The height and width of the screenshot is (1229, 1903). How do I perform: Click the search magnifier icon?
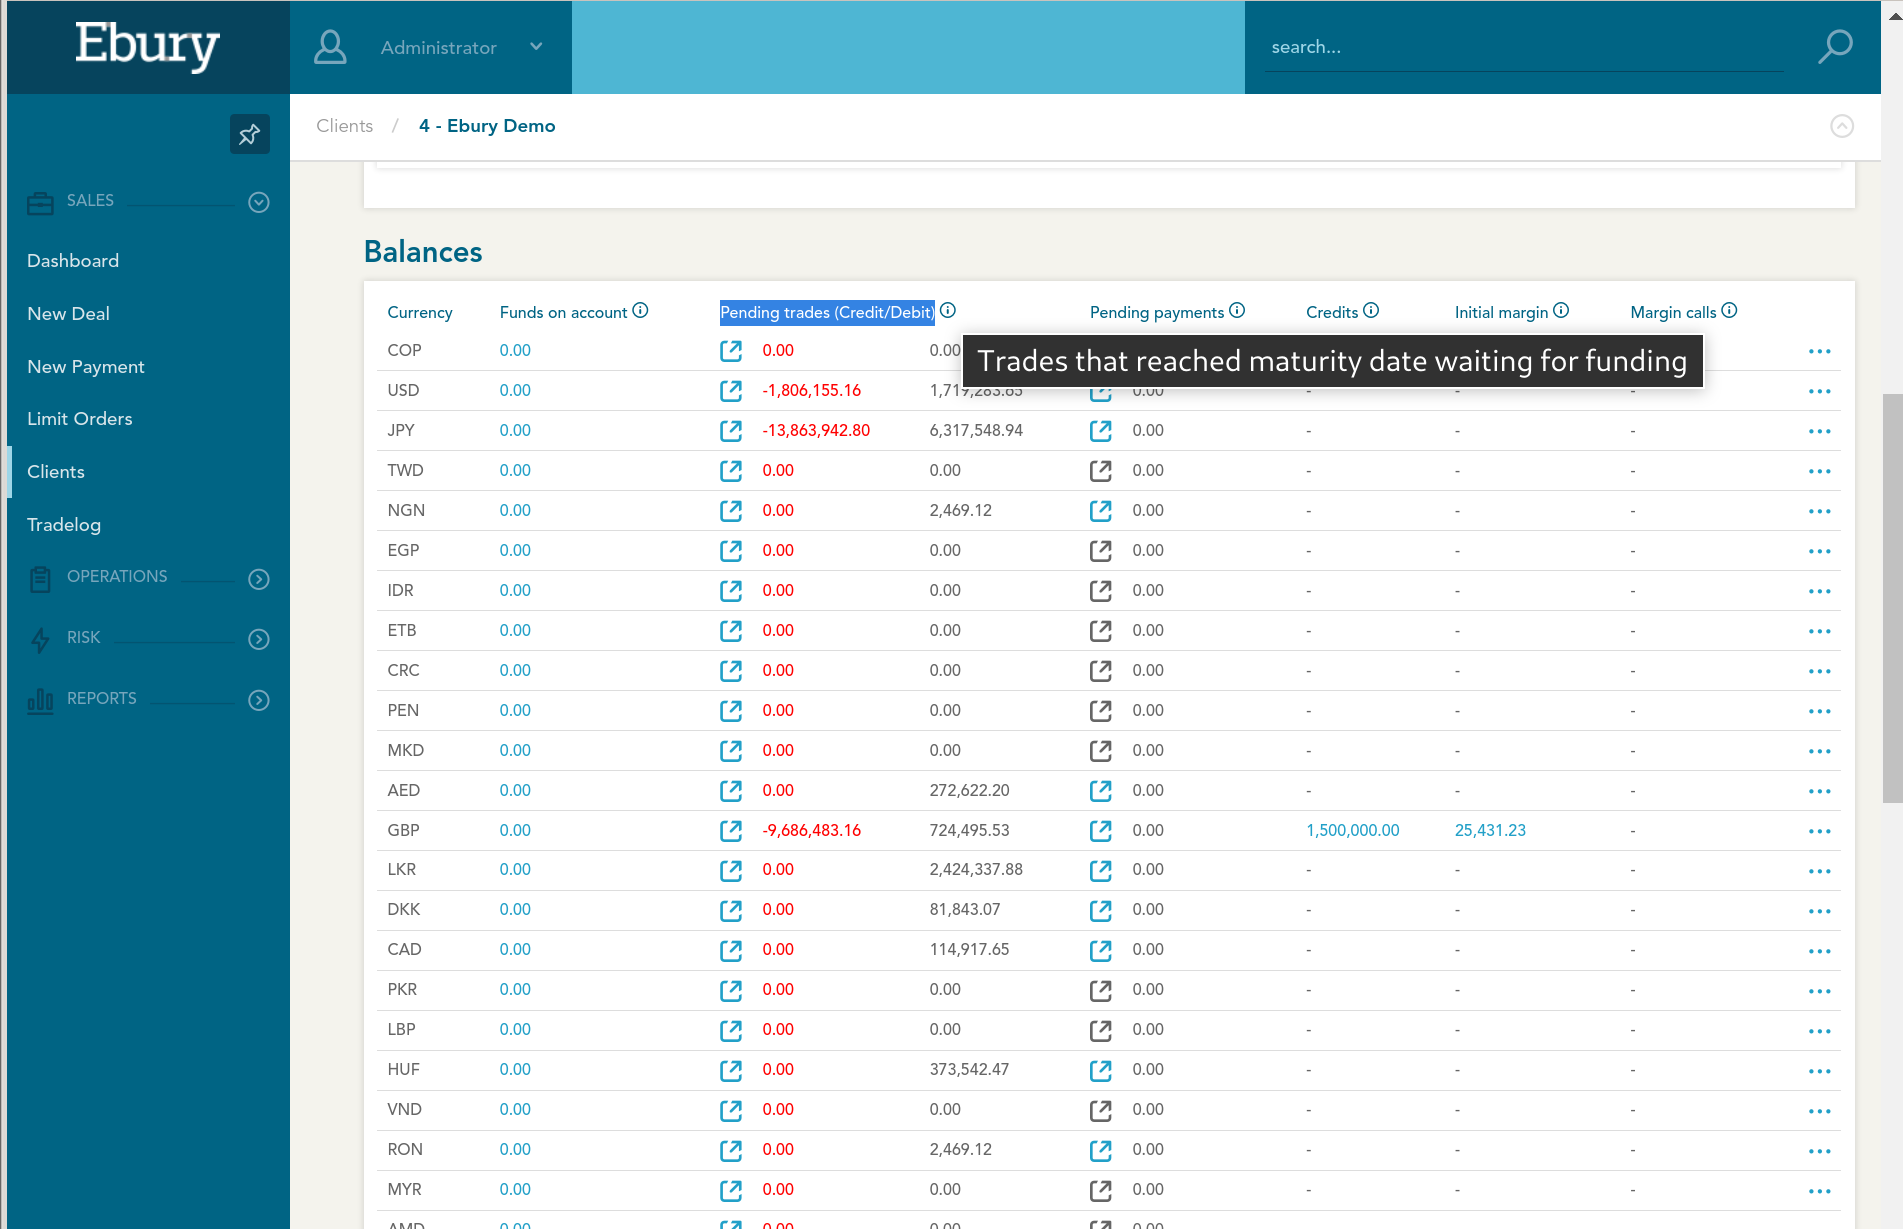coord(1835,47)
